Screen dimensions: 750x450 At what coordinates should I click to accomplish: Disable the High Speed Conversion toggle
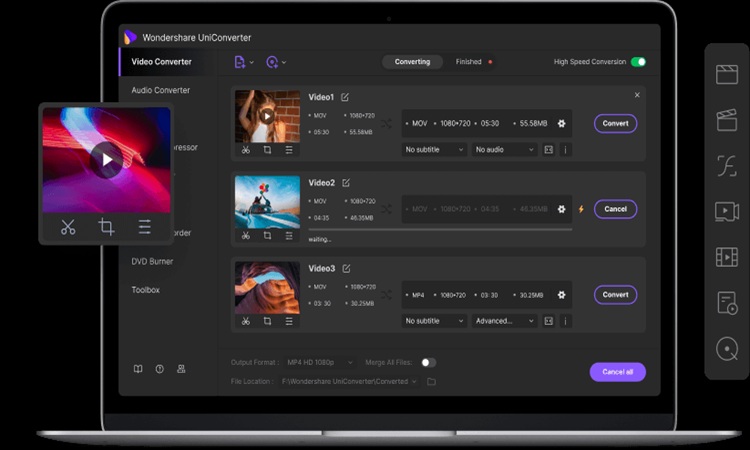tap(638, 62)
